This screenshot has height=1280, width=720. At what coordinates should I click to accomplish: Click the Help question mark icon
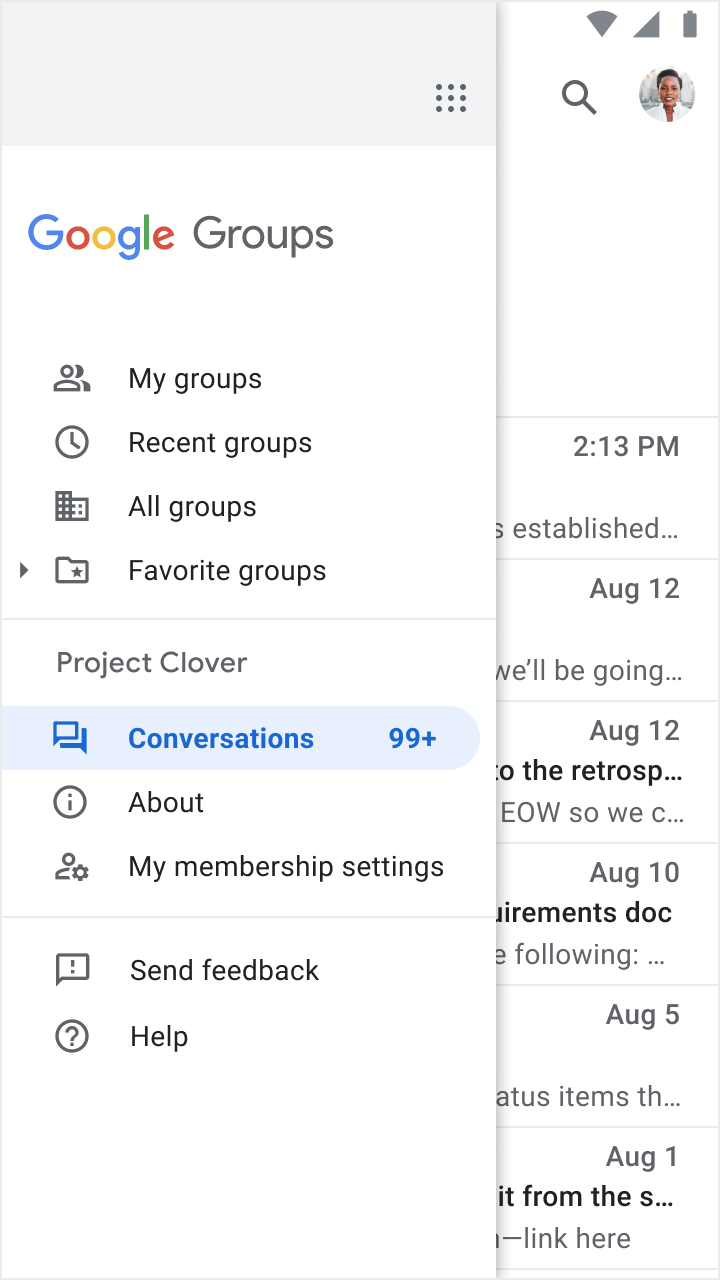click(x=72, y=1036)
